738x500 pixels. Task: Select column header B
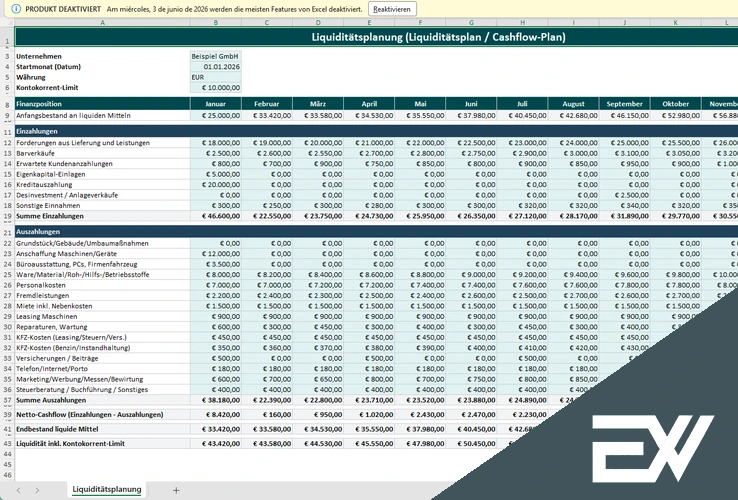pos(216,23)
